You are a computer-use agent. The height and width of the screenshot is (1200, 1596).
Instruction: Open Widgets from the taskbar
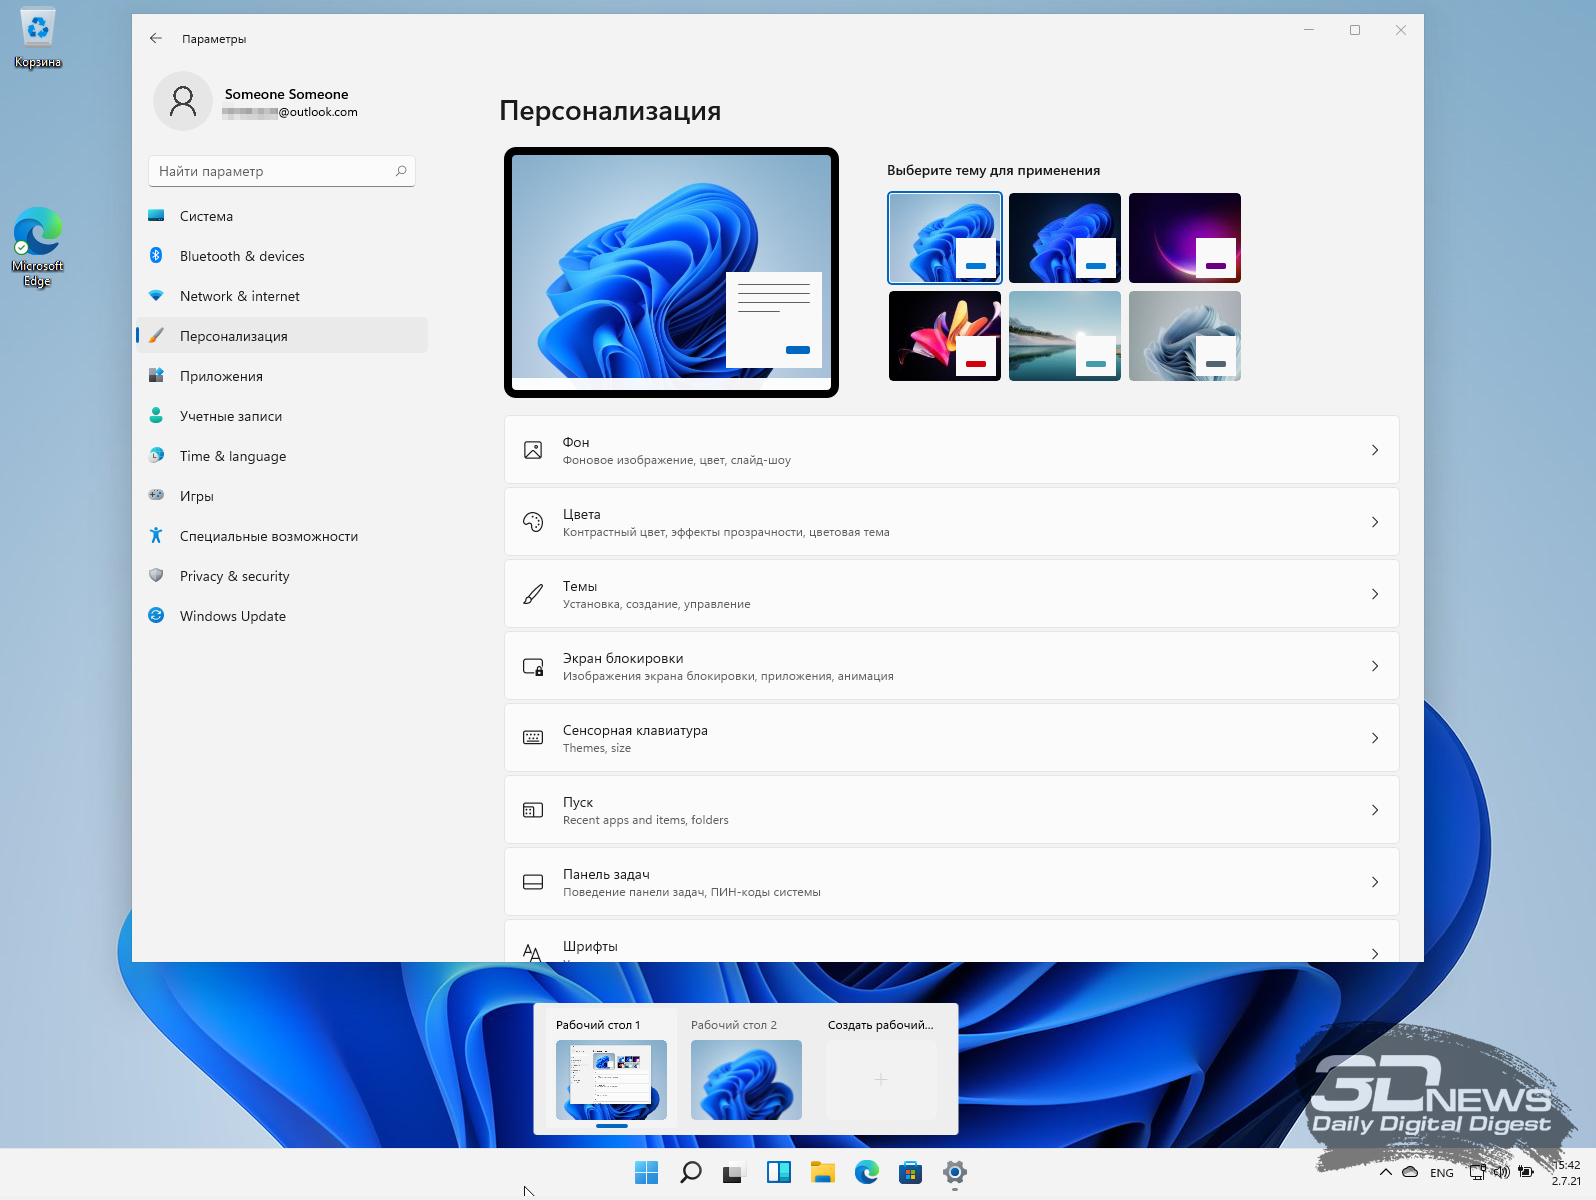tap(779, 1172)
